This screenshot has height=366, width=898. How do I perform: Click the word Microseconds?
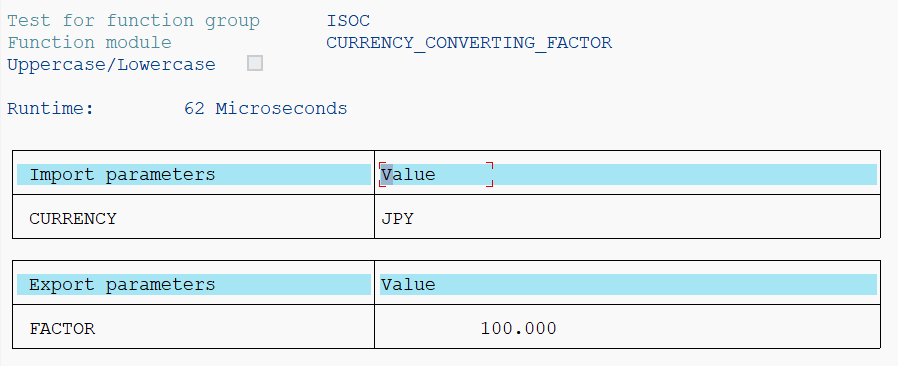281,109
